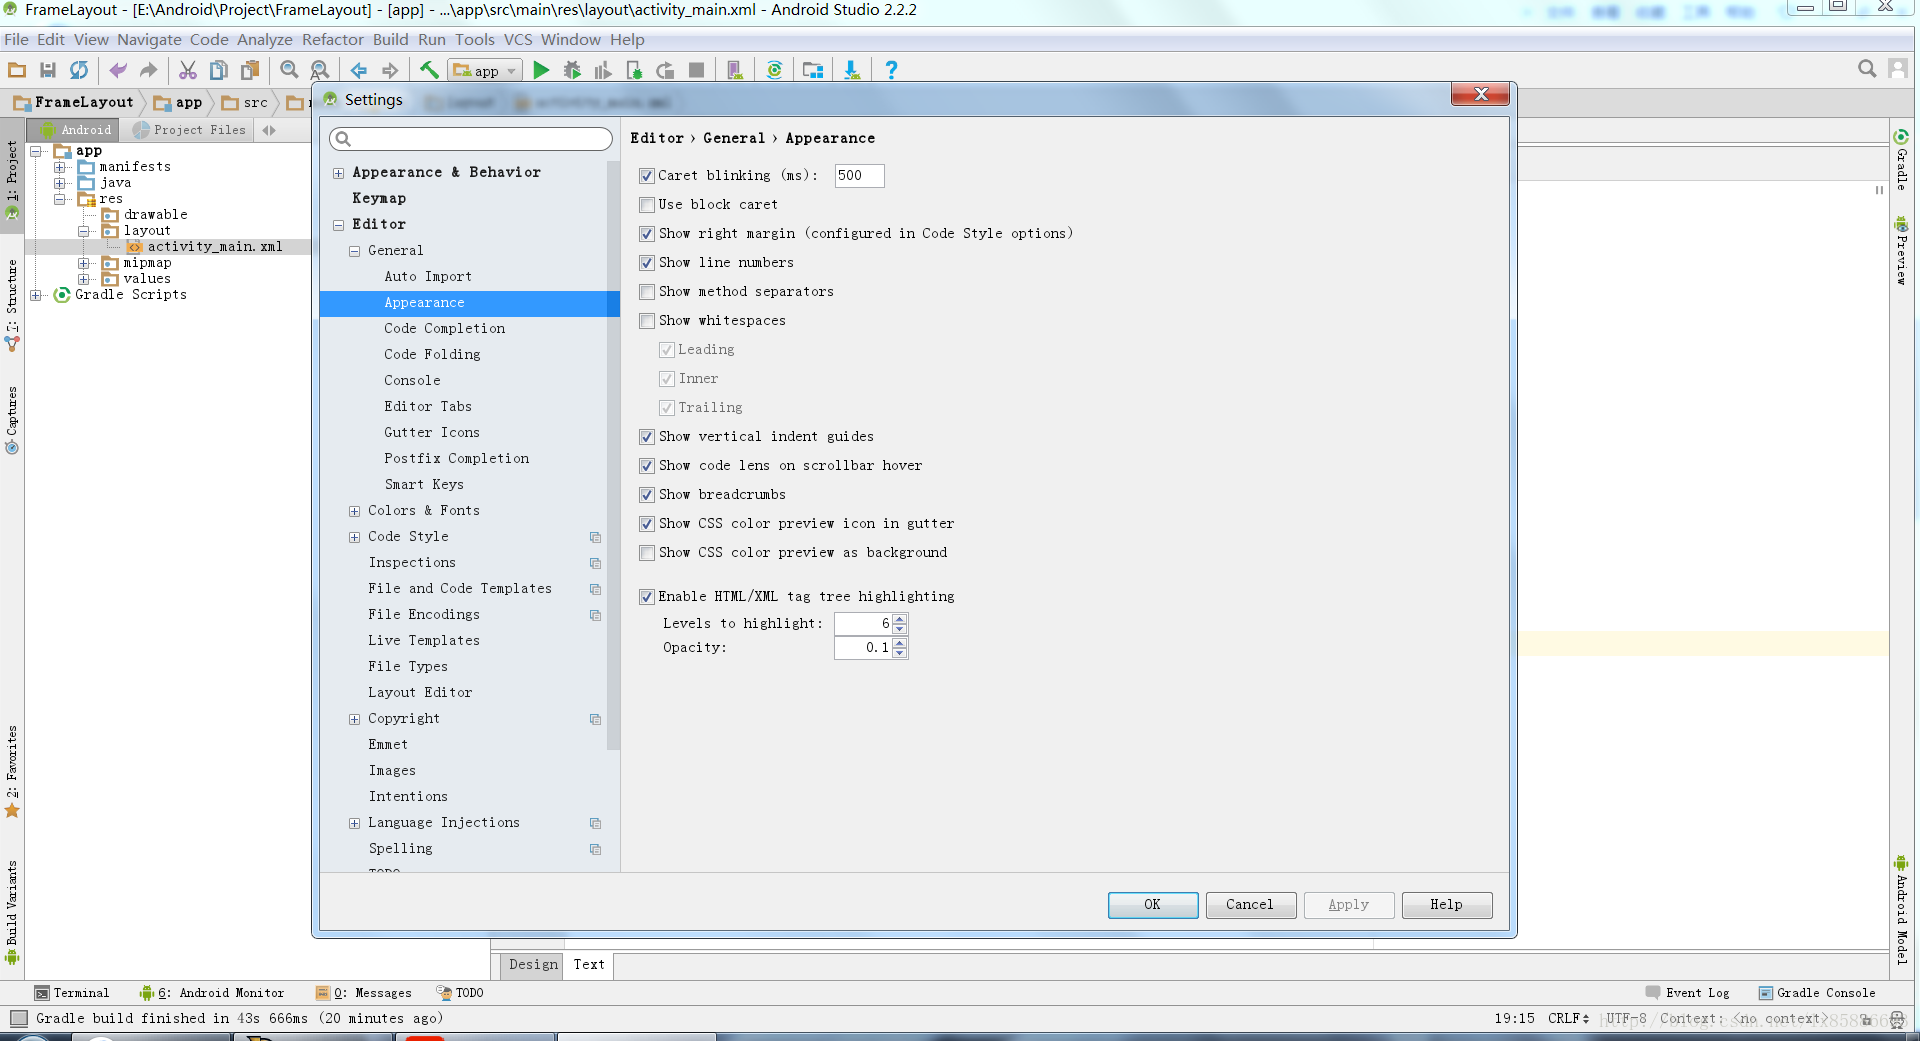Increase Levels to highlight stepper
Image resolution: width=1920 pixels, height=1041 pixels.
click(900, 619)
